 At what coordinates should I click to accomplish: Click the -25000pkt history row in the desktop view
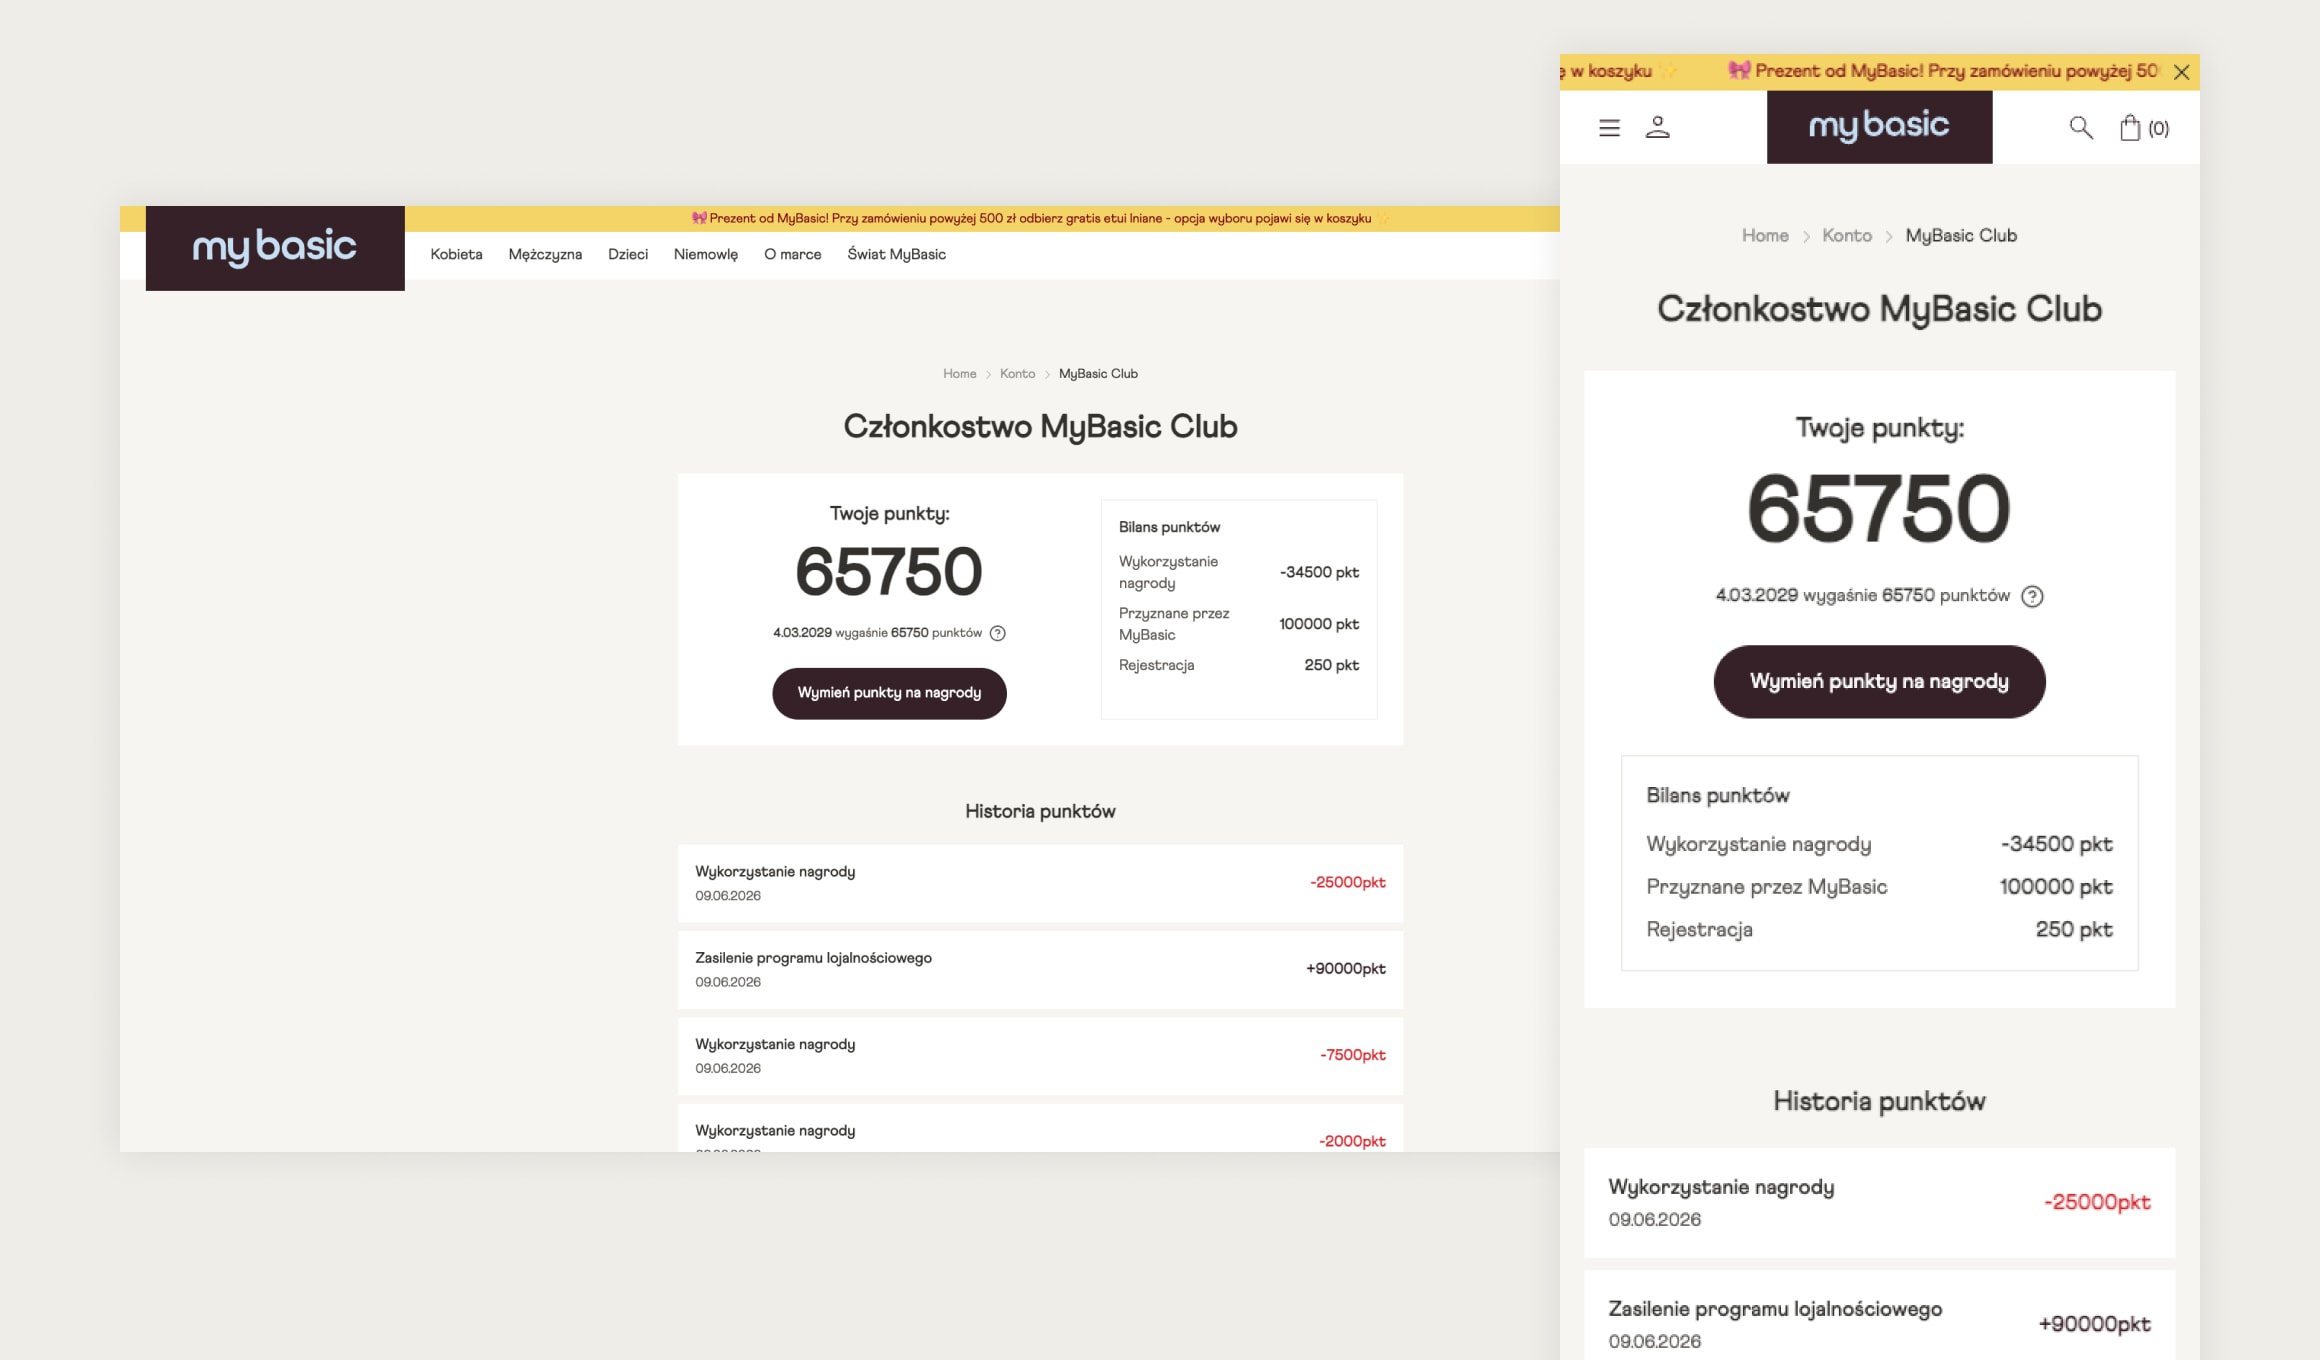click(1040, 883)
